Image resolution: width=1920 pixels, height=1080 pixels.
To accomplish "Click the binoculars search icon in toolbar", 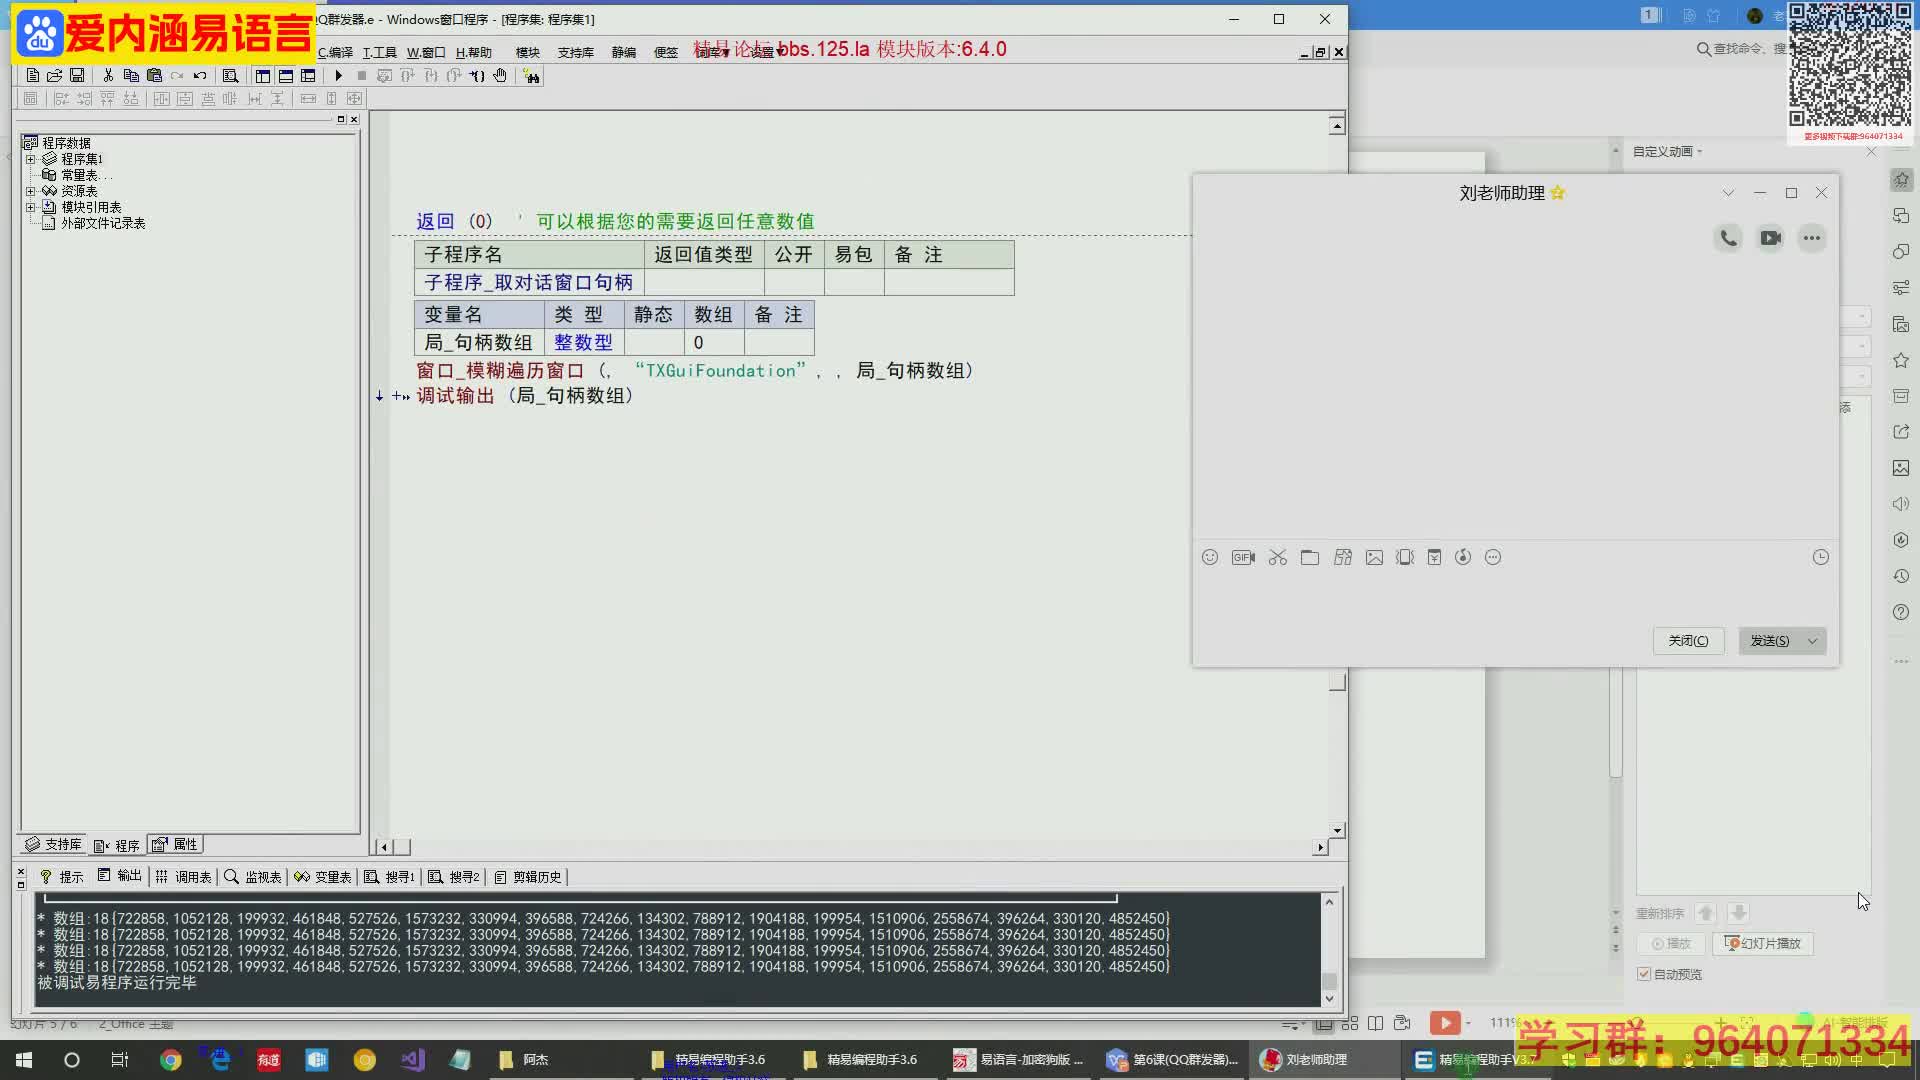I will point(532,76).
